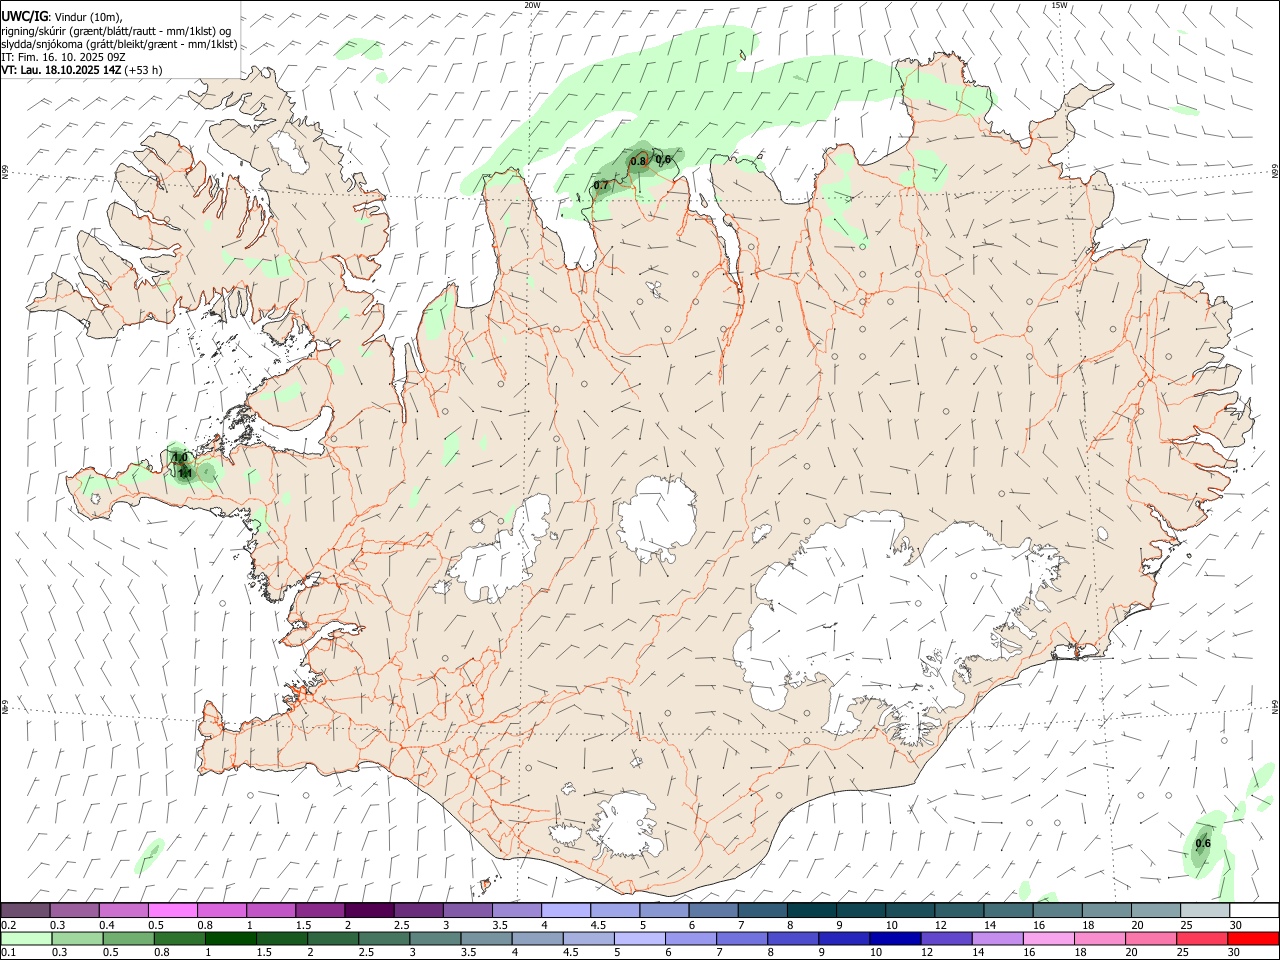Click the 15W longitude label at the top
The width and height of the screenshot is (1280, 960).
click(x=1058, y=5)
